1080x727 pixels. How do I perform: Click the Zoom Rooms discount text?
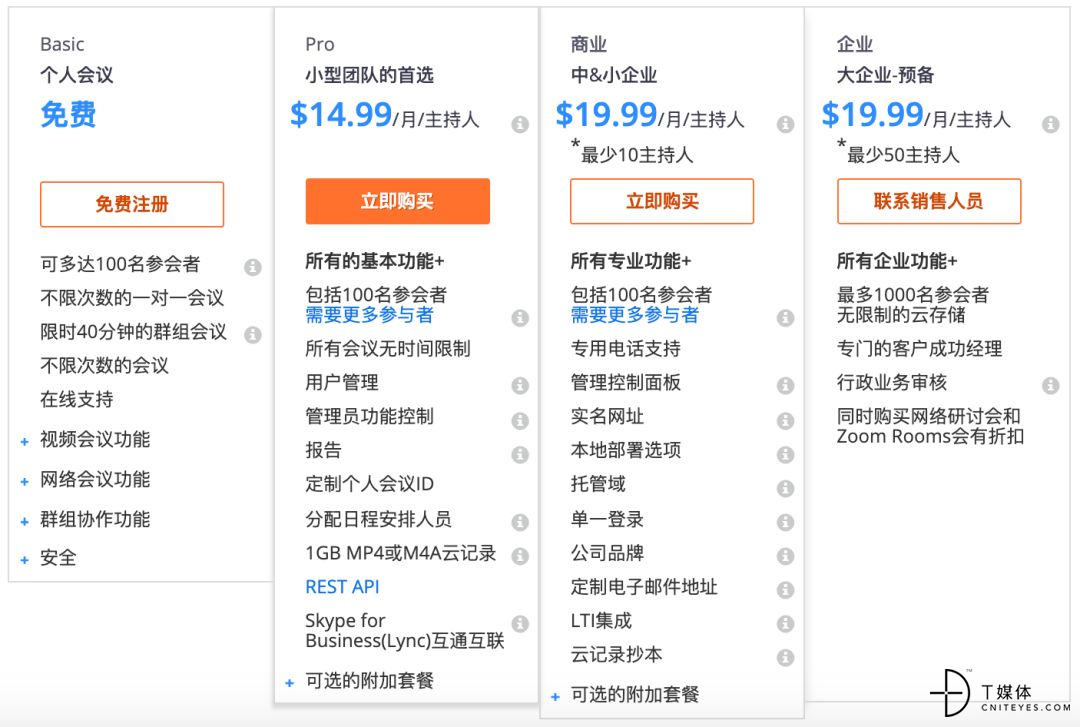931,427
